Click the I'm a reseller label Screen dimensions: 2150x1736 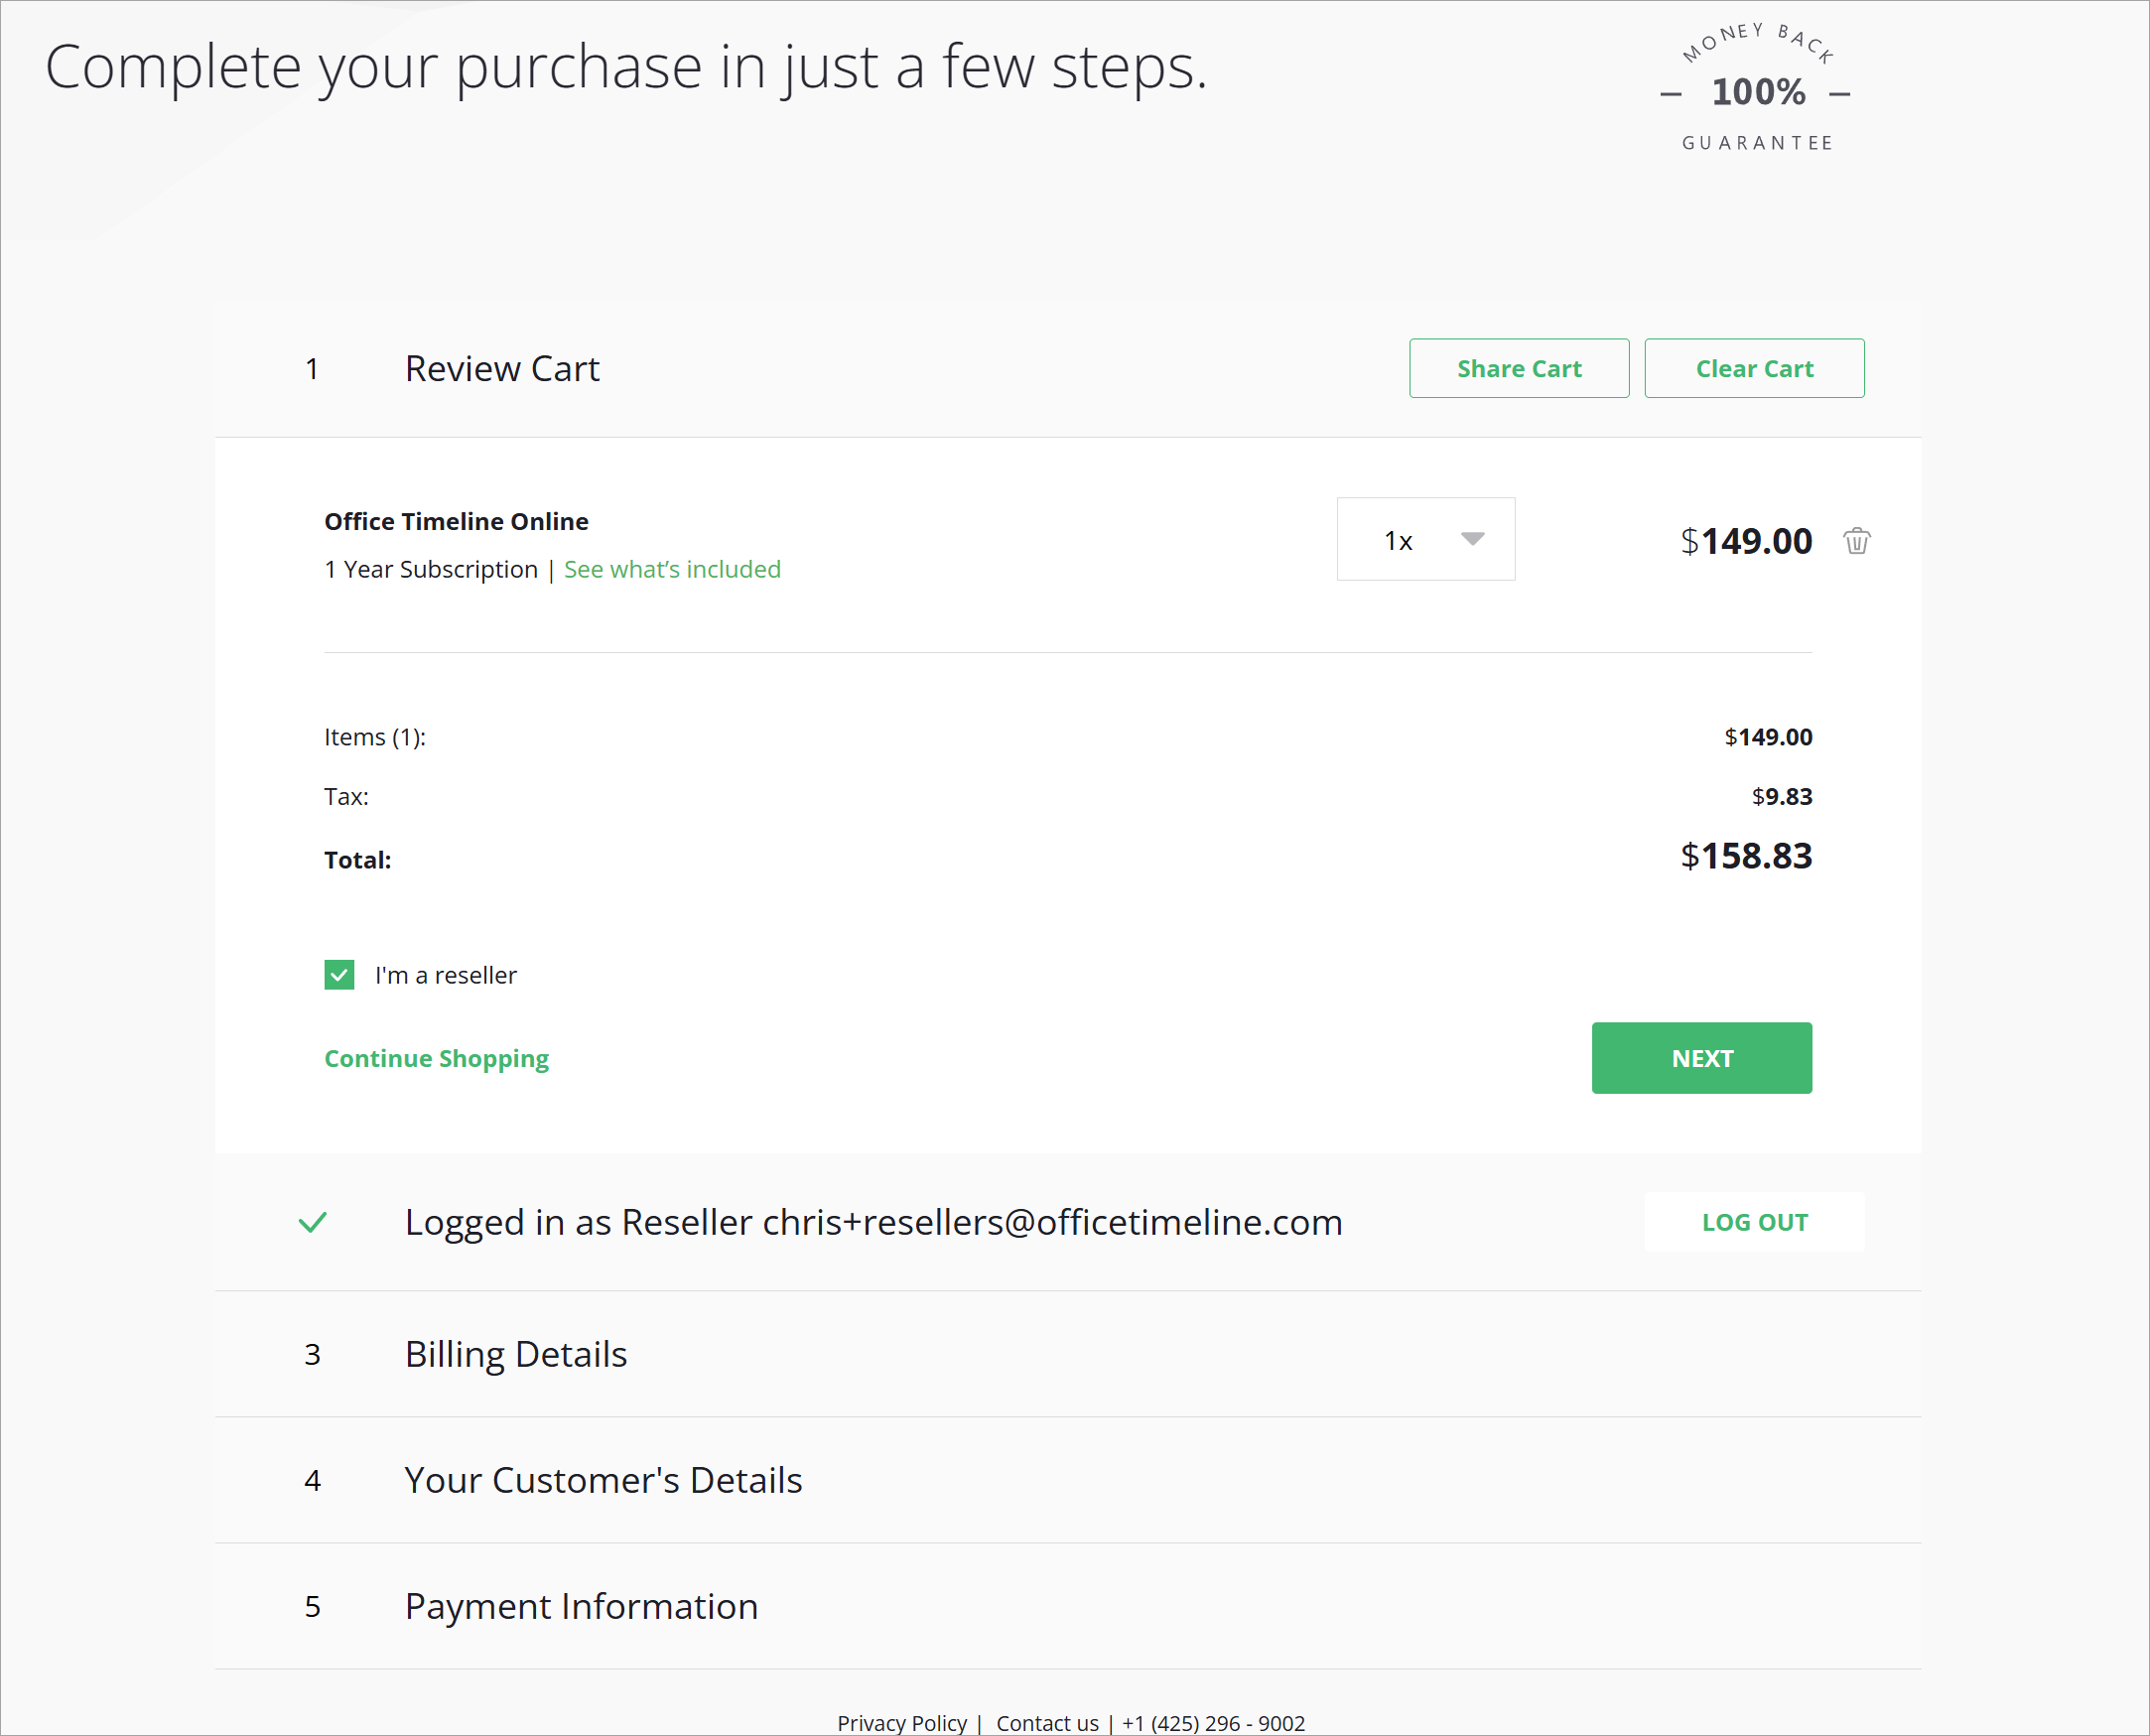point(446,975)
